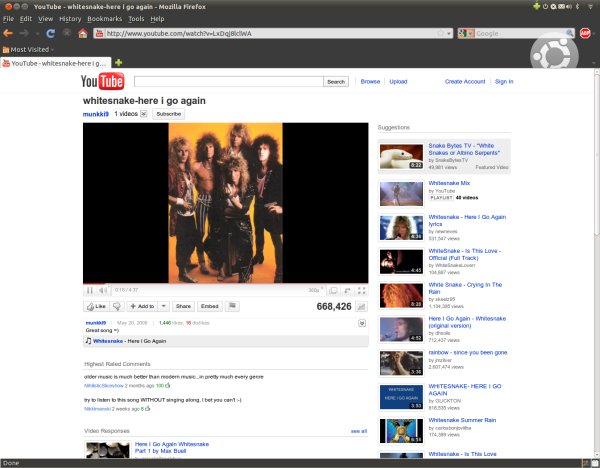Bookmark this page with the star icon
This screenshot has width=600, height=468.
coord(440,34)
